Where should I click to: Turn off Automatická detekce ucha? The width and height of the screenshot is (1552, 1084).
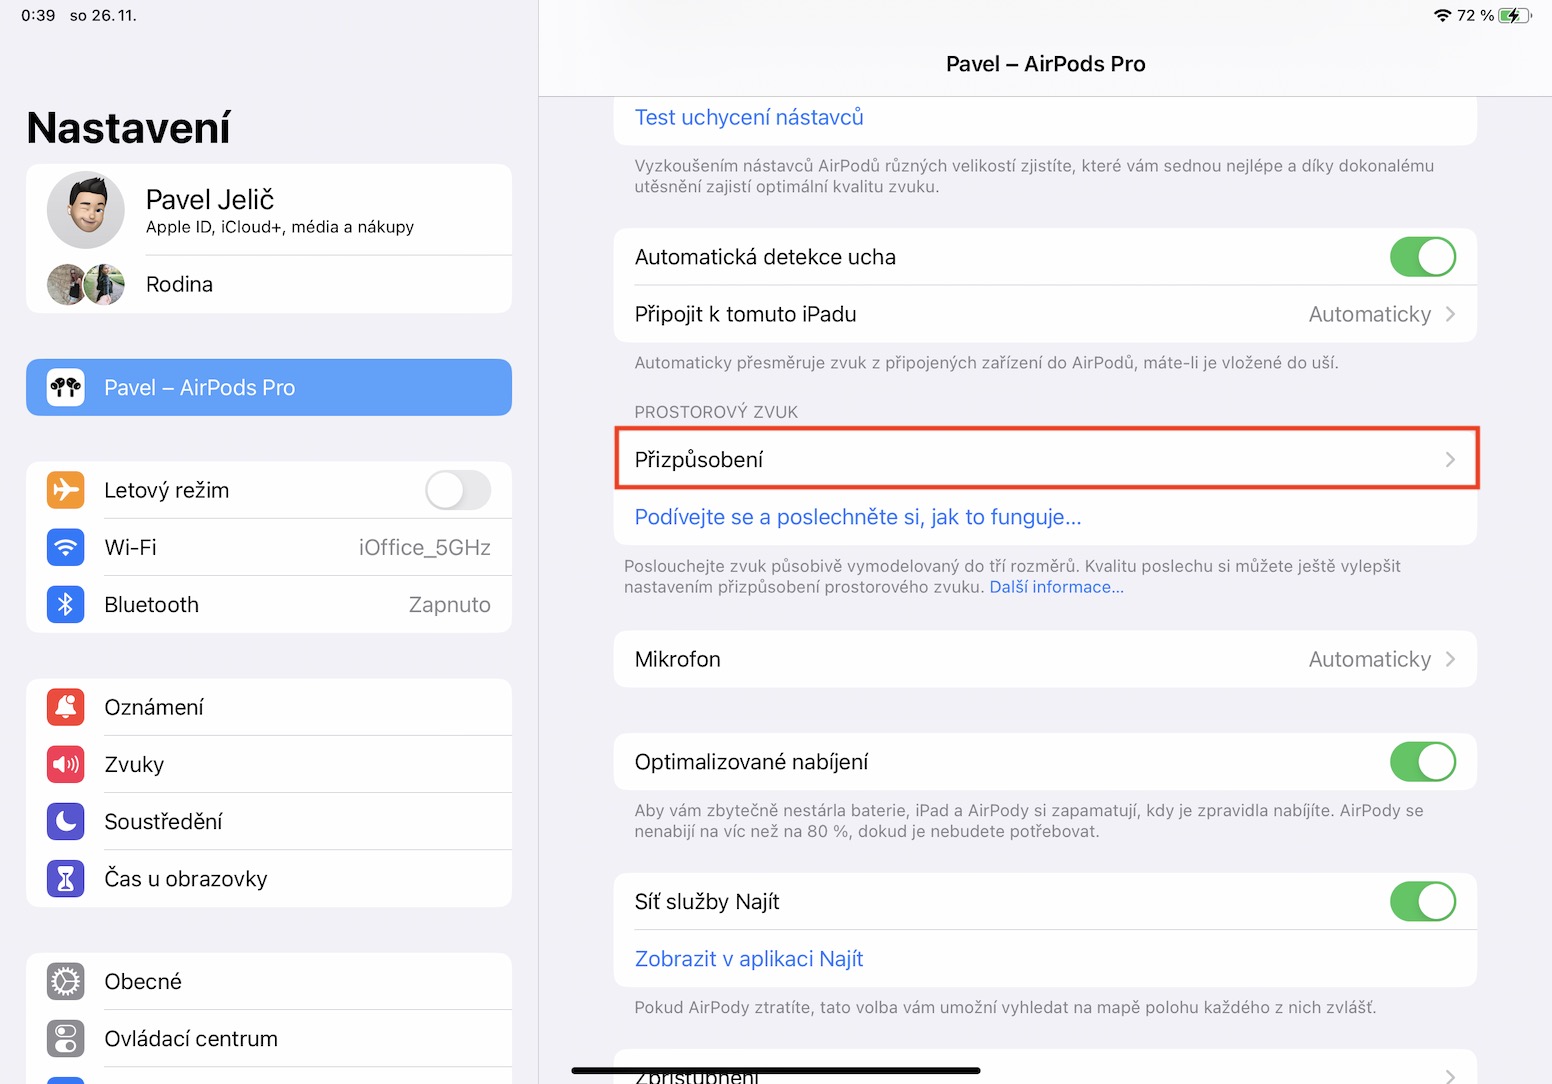click(1422, 257)
